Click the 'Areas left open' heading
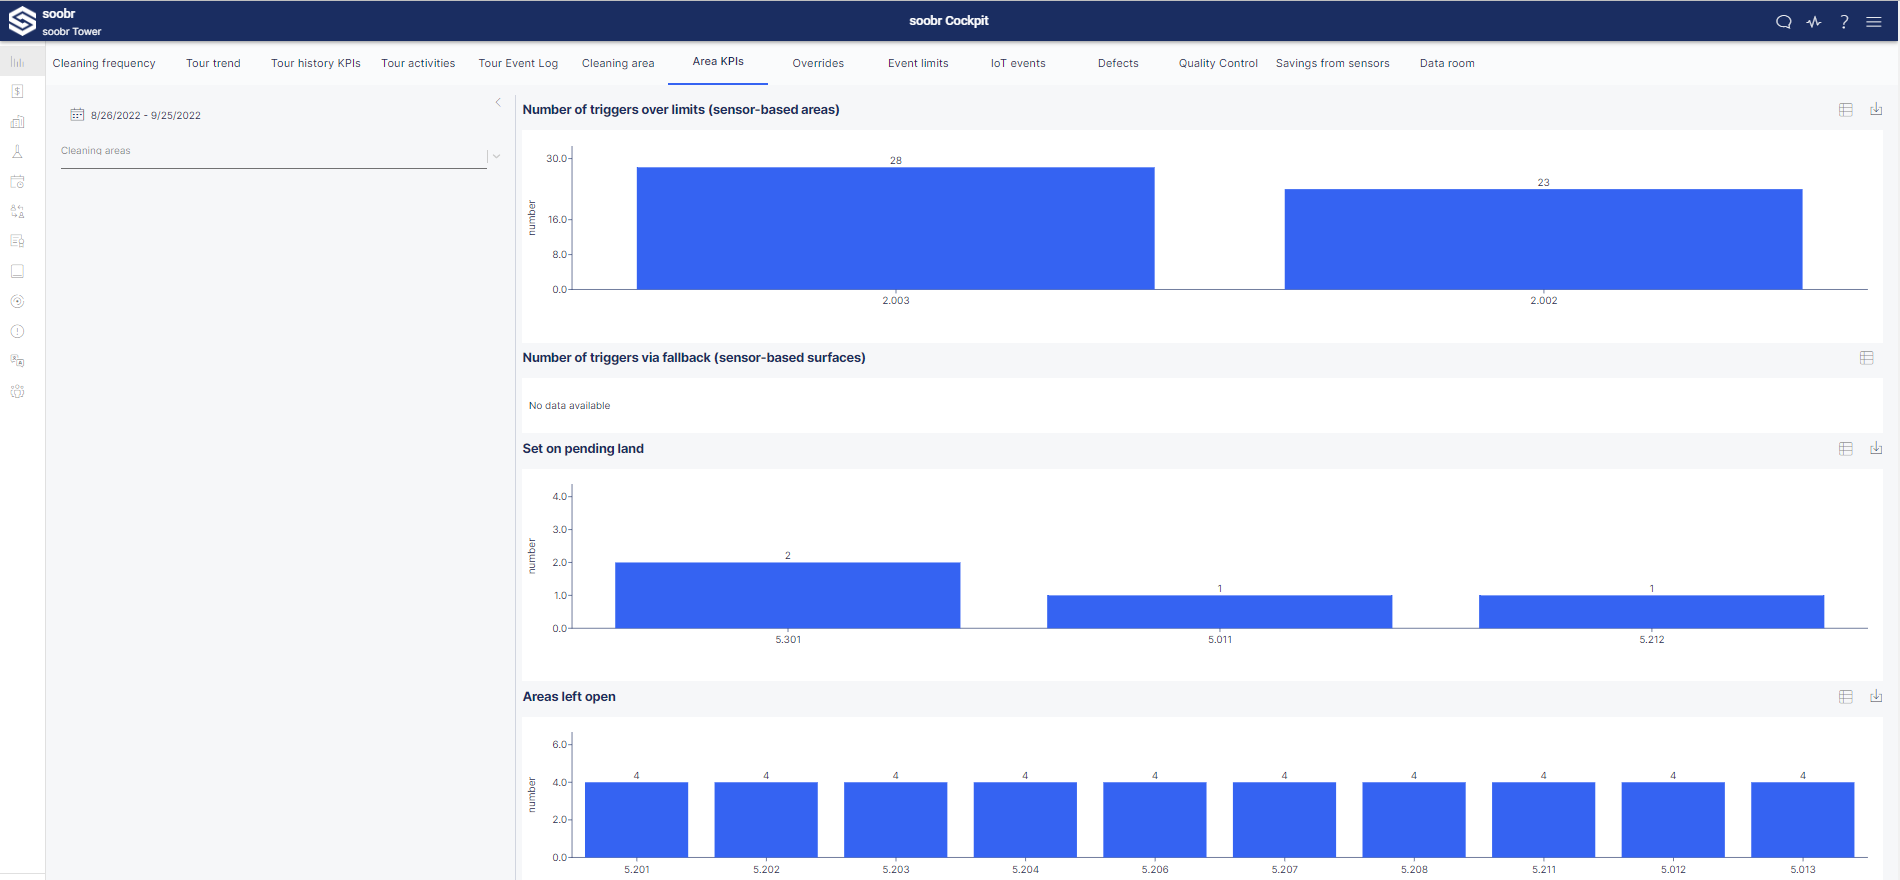This screenshot has height=880, width=1900. 569,697
